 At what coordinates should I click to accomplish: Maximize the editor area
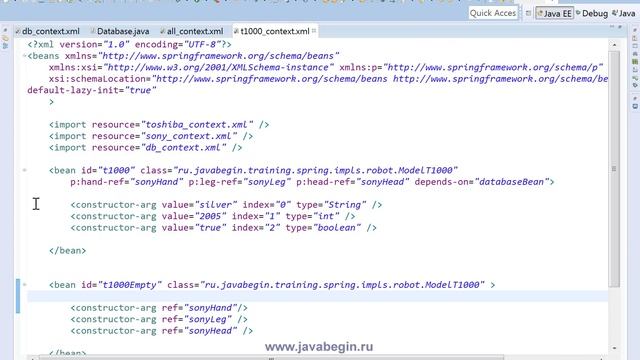pos(620,27)
